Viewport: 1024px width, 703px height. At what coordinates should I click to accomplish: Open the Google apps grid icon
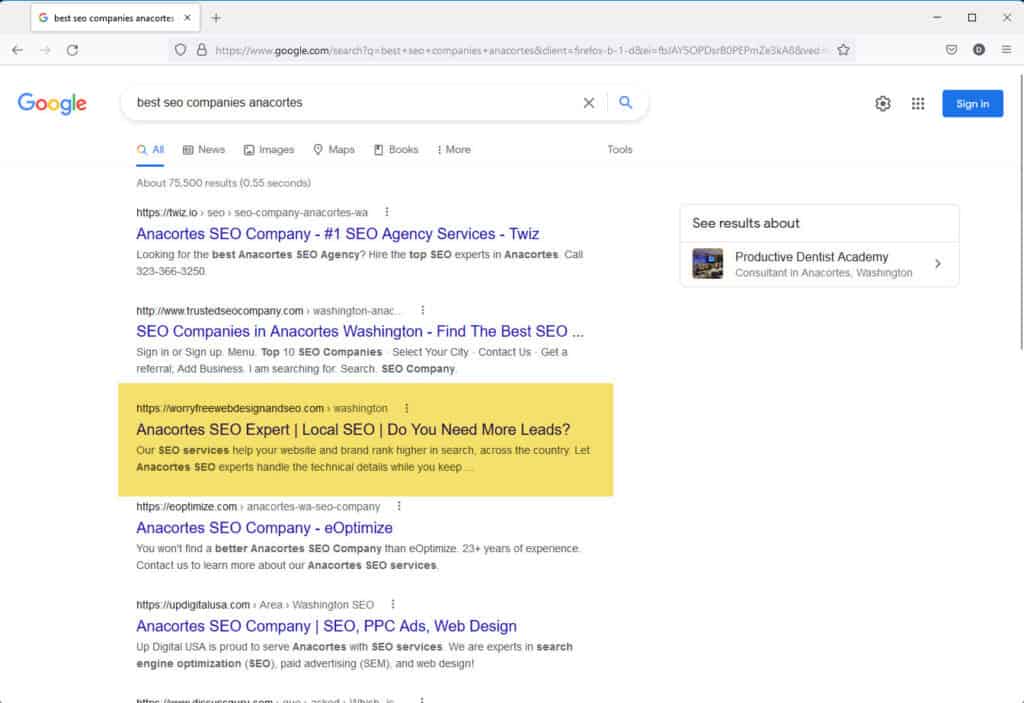pyautogui.click(x=918, y=103)
